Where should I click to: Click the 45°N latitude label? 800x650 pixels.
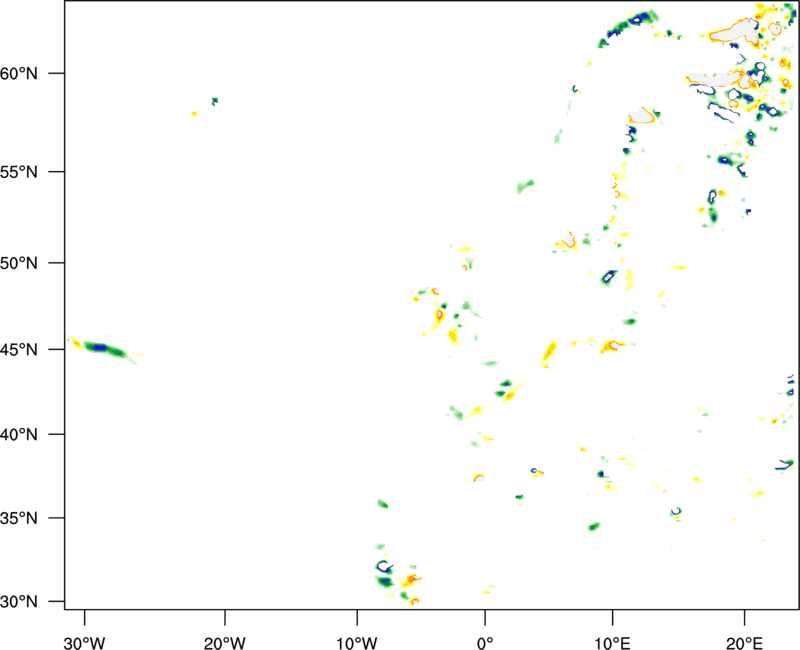[19, 349]
